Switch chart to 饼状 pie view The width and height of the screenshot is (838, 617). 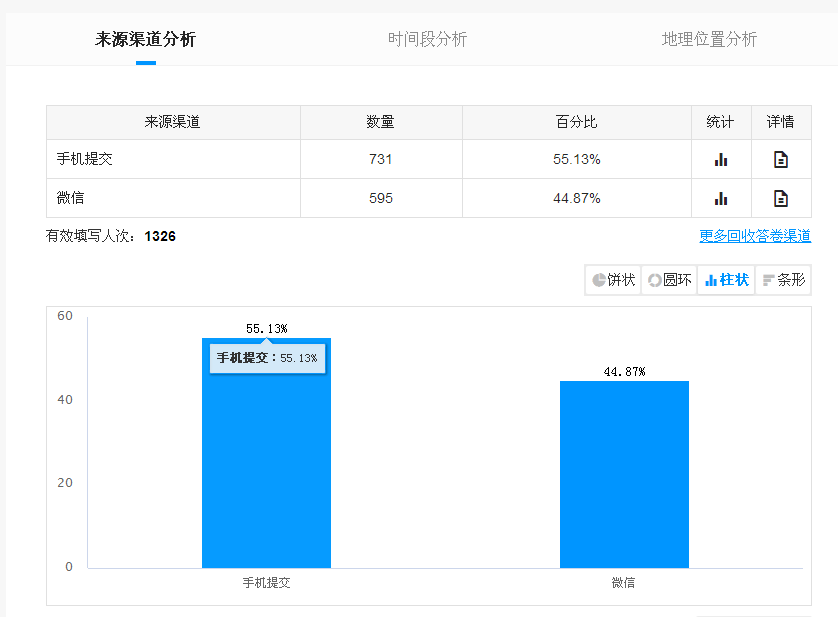(613, 280)
